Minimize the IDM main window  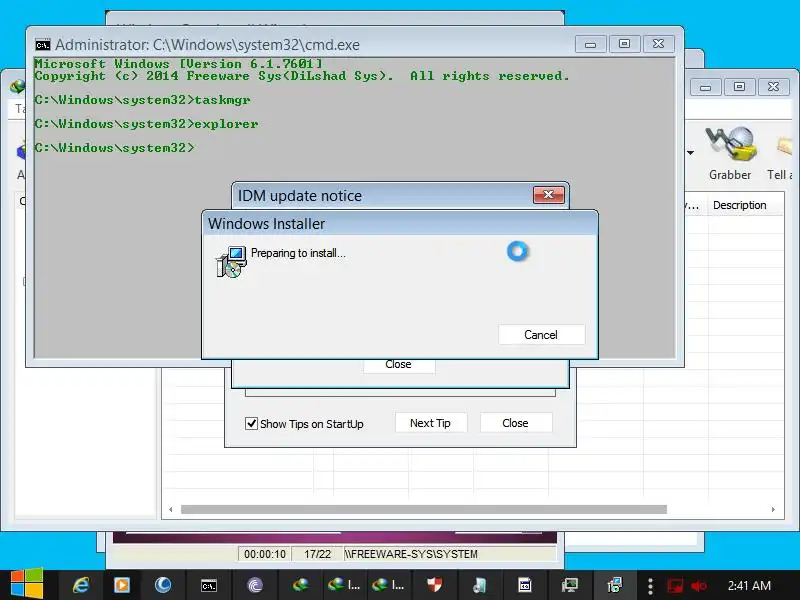[706, 87]
